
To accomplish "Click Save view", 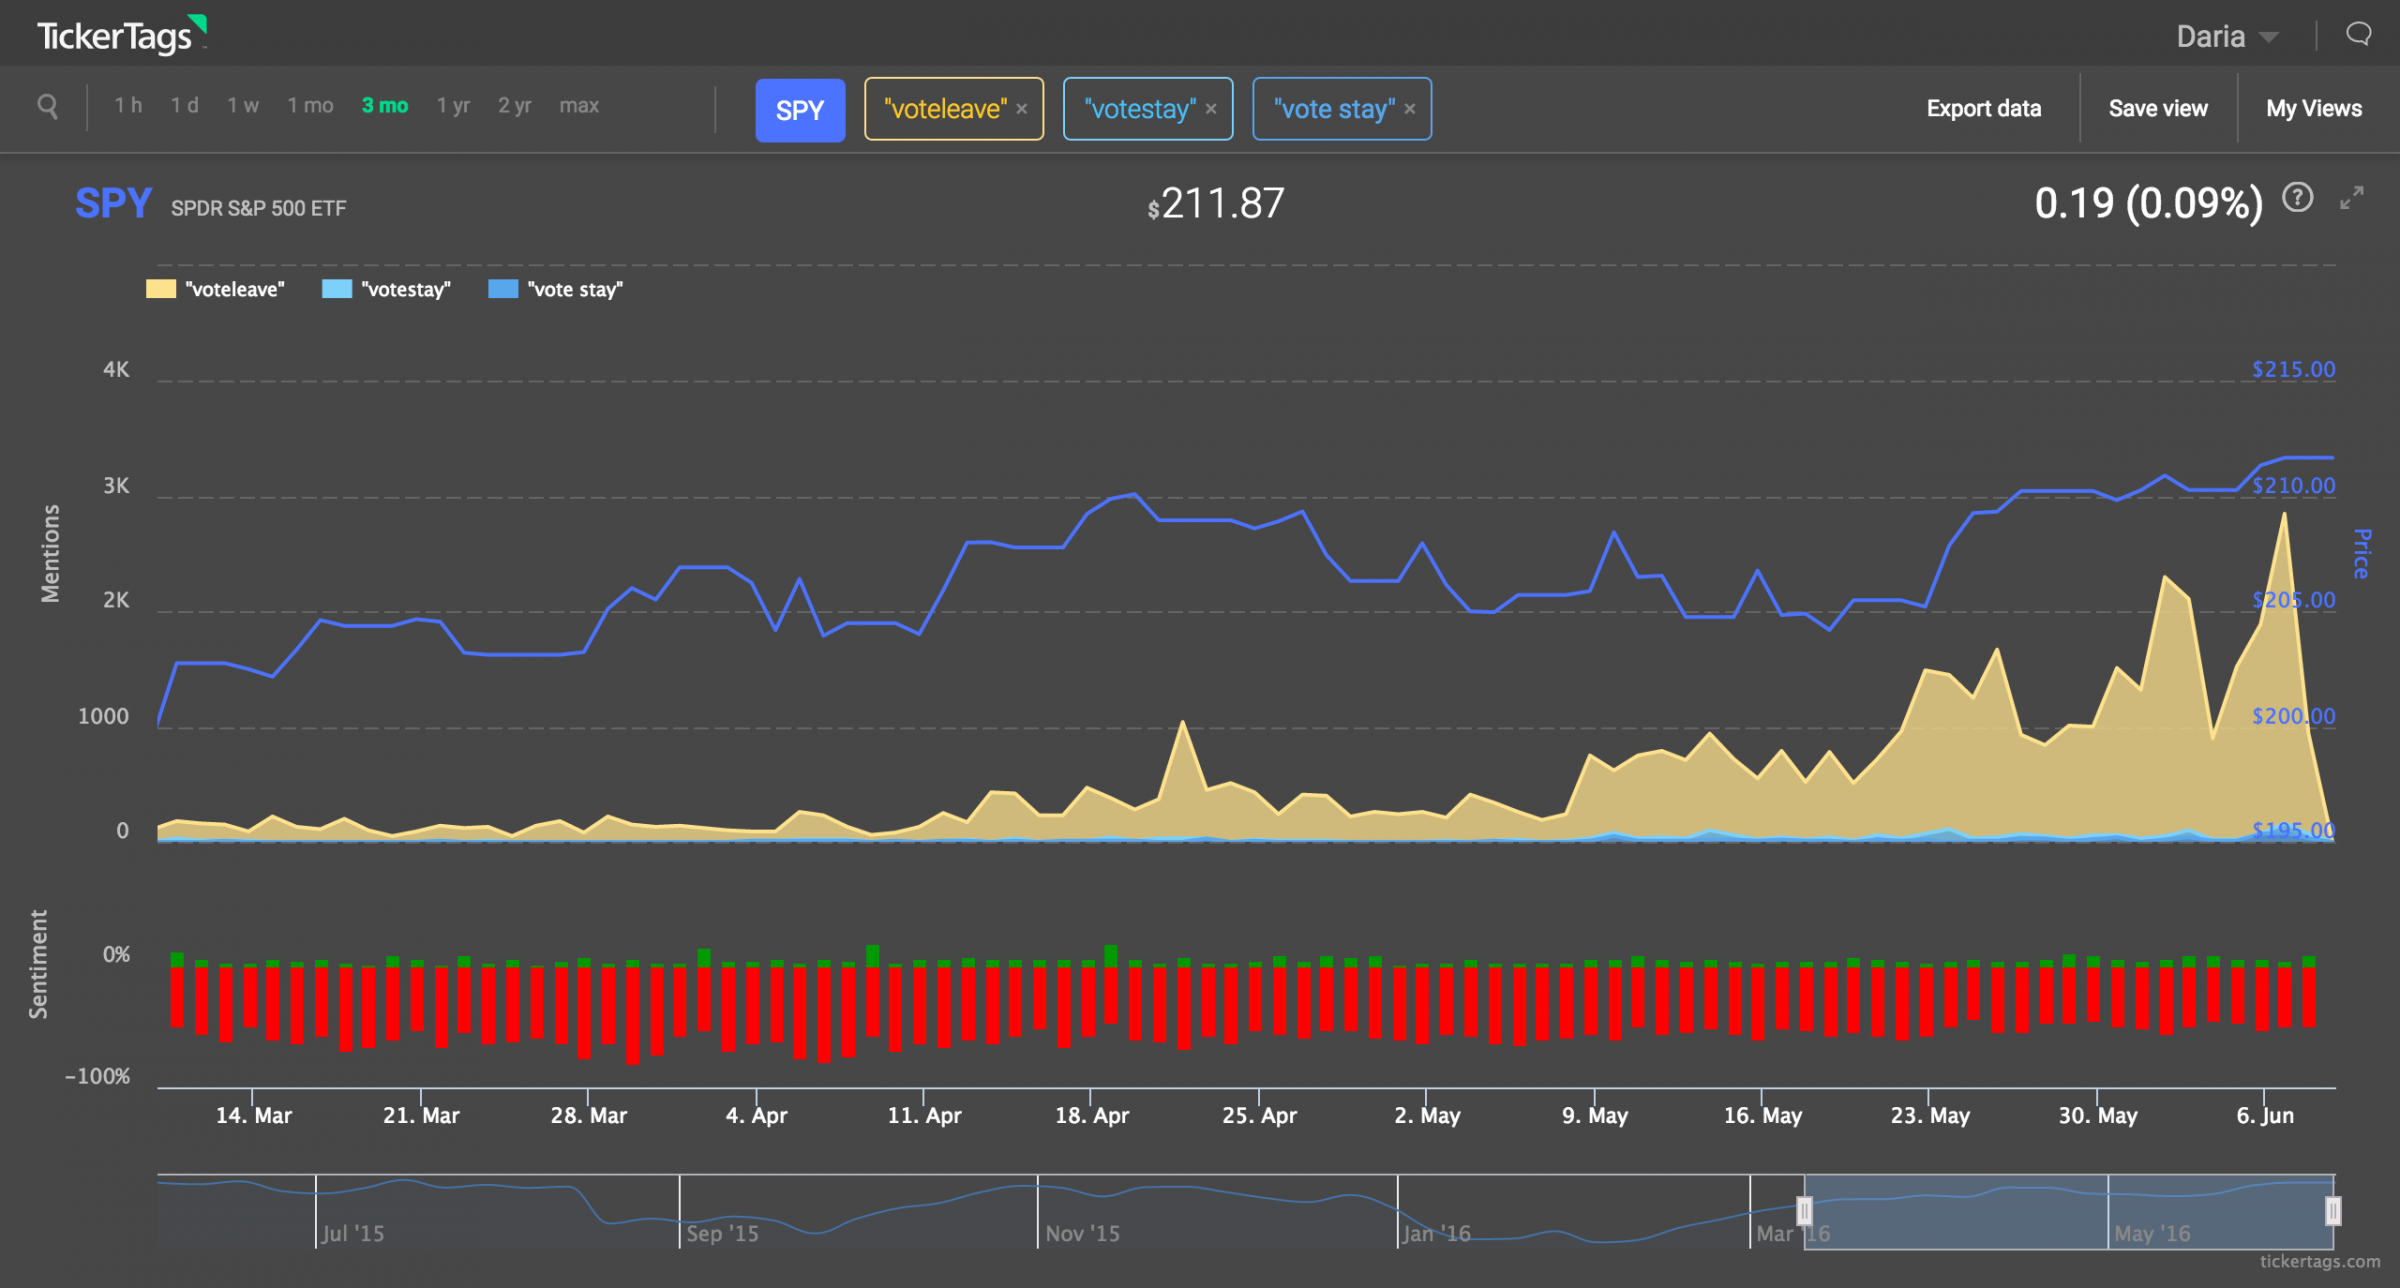I will click(2158, 108).
